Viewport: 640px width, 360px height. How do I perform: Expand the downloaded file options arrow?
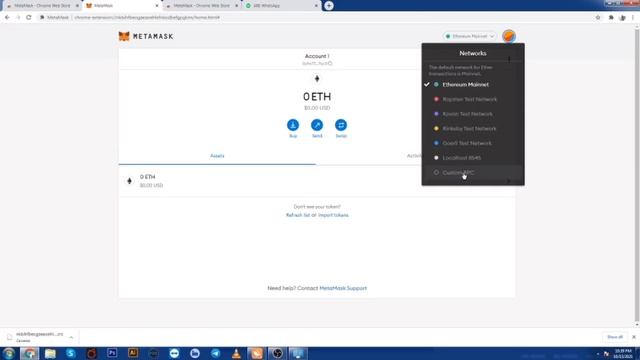pyautogui.click(x=71, y=337)
